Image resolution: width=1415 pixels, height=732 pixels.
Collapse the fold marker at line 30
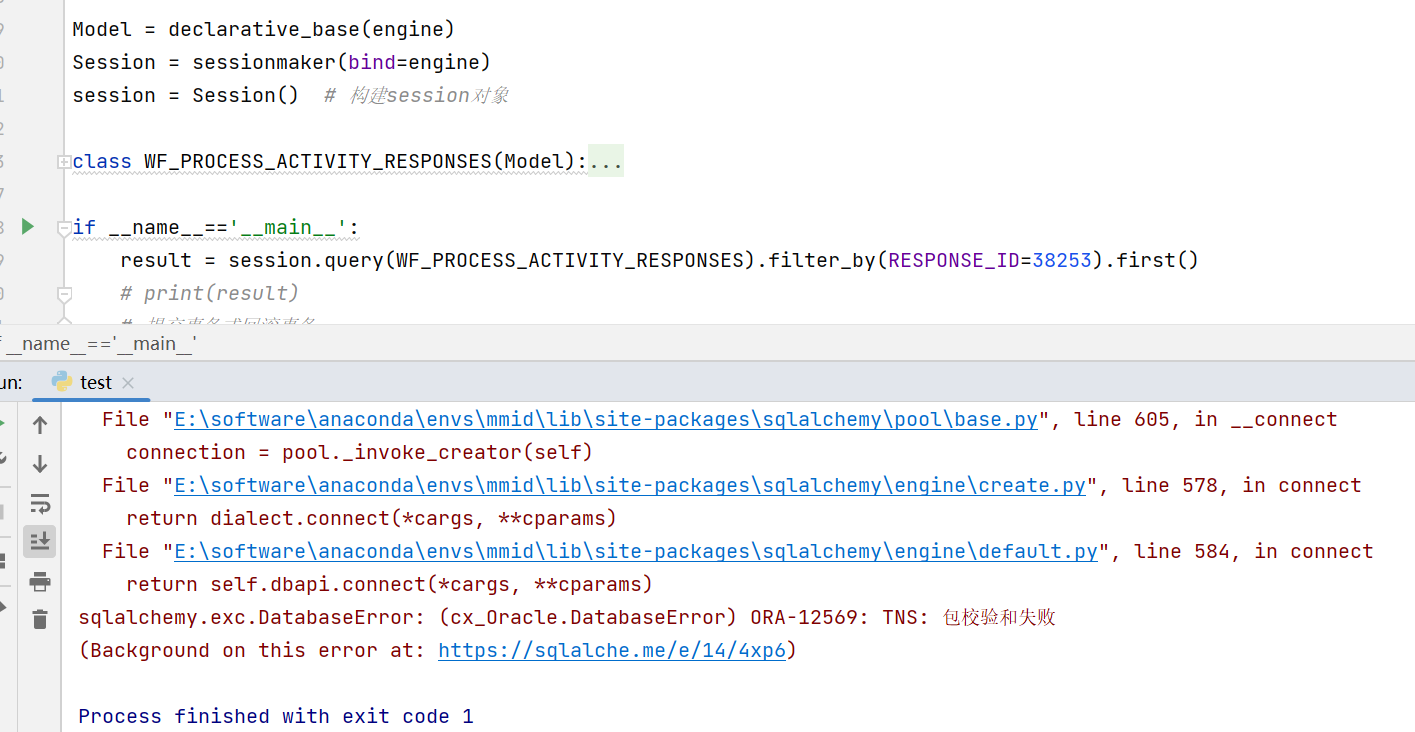63,293
